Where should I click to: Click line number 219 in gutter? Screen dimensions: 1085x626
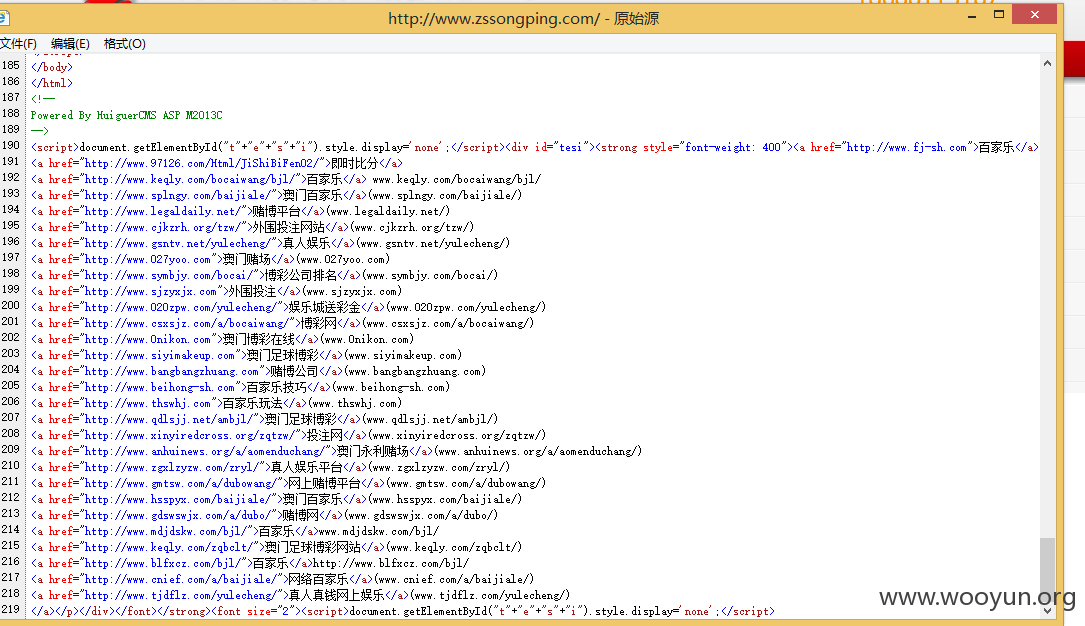pyautogui.click(x=10, y=609)
